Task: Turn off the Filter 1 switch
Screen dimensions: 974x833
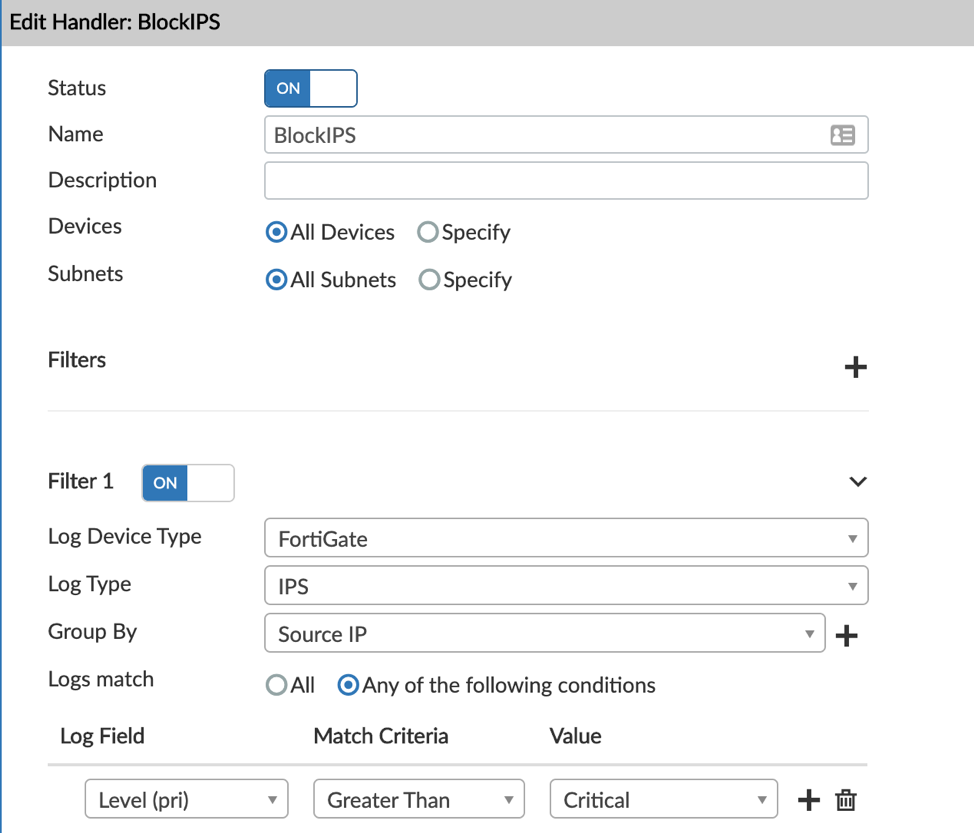Action: click(188, 482)
